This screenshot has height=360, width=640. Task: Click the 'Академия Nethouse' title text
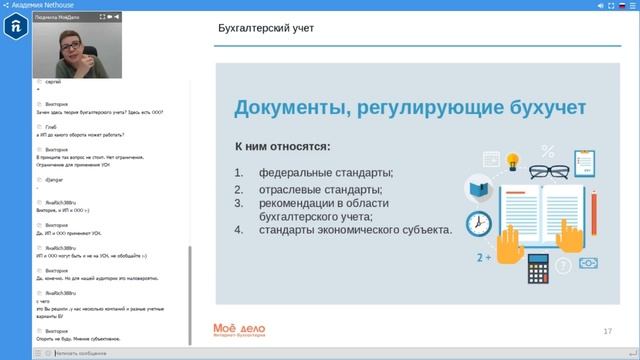coord(43,5)
